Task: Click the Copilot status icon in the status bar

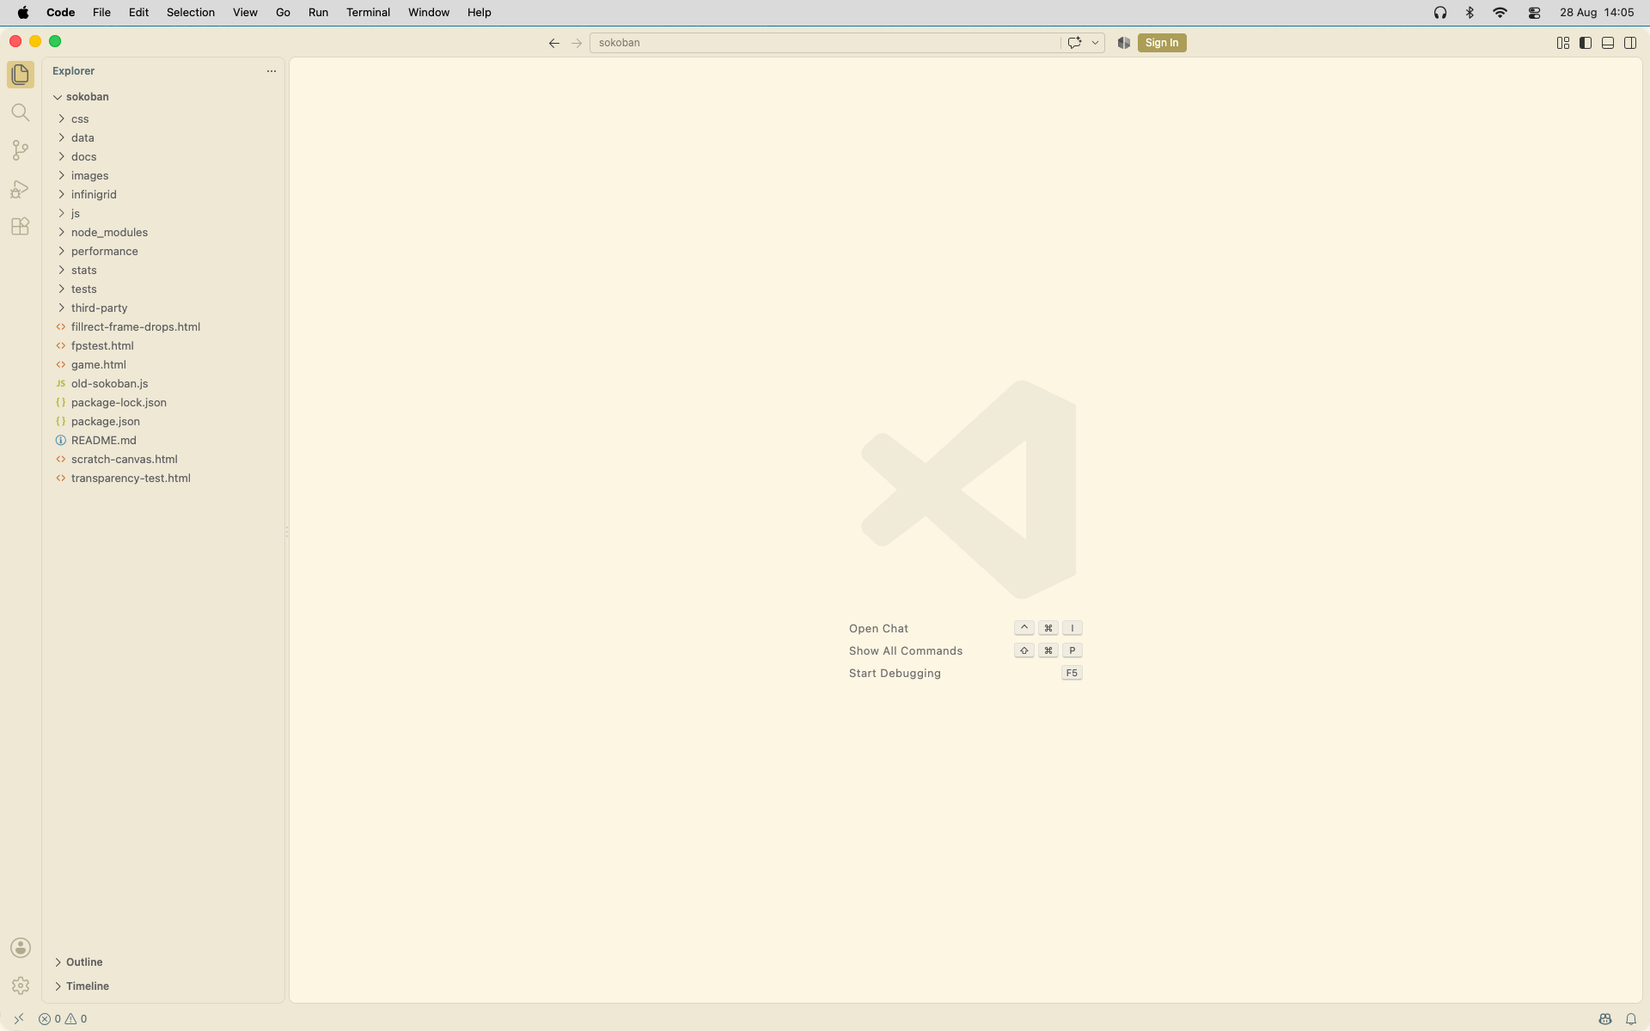Action: click(x=1605, y=1019)
